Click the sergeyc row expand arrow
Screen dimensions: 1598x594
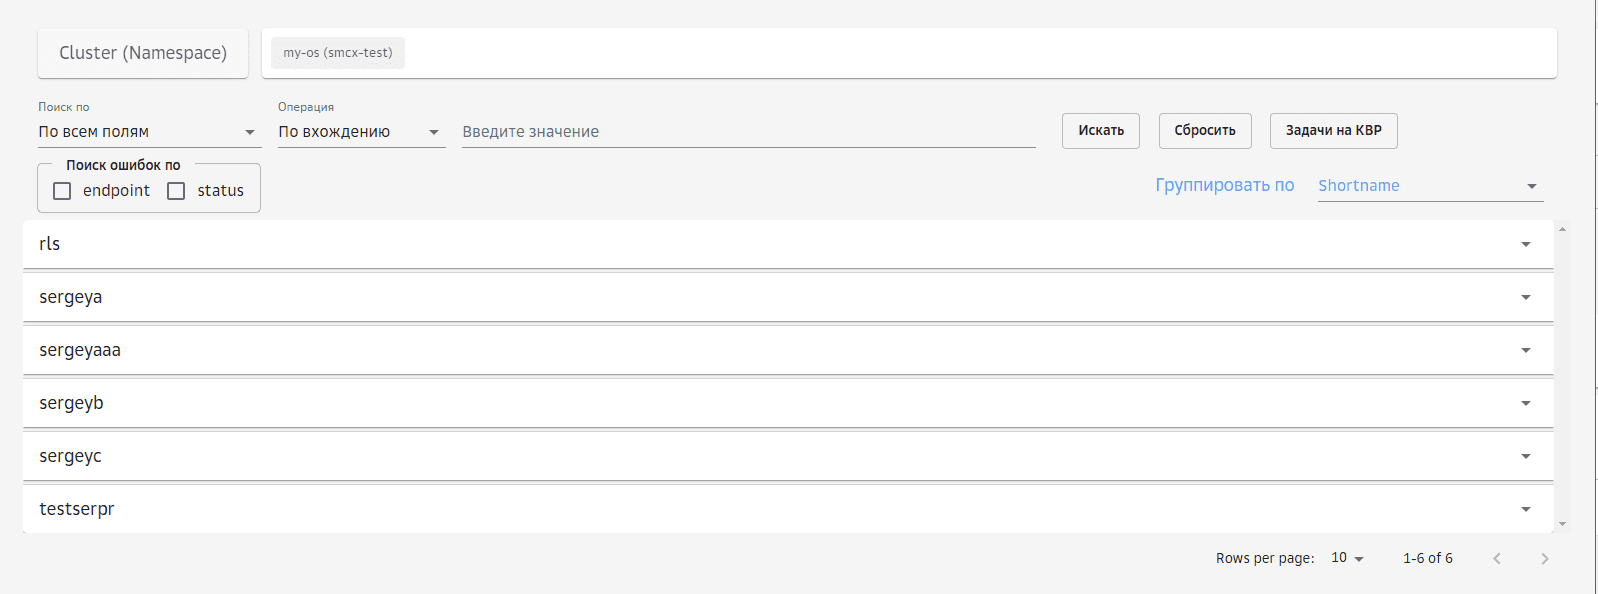point(1526,456)
